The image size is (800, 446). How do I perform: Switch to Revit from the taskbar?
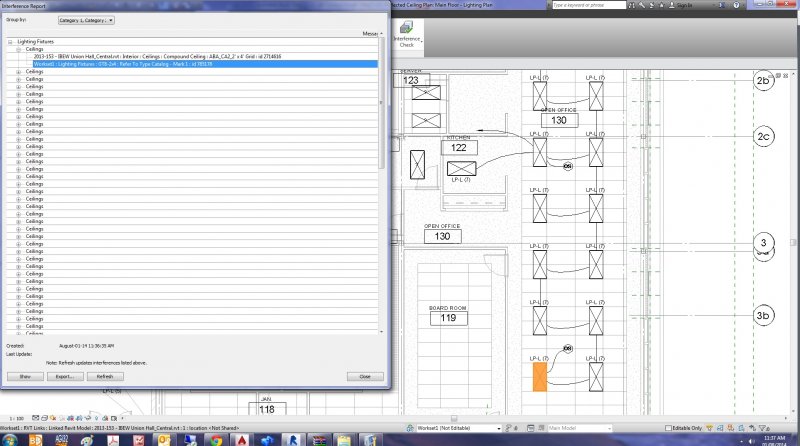pos(293,440)
